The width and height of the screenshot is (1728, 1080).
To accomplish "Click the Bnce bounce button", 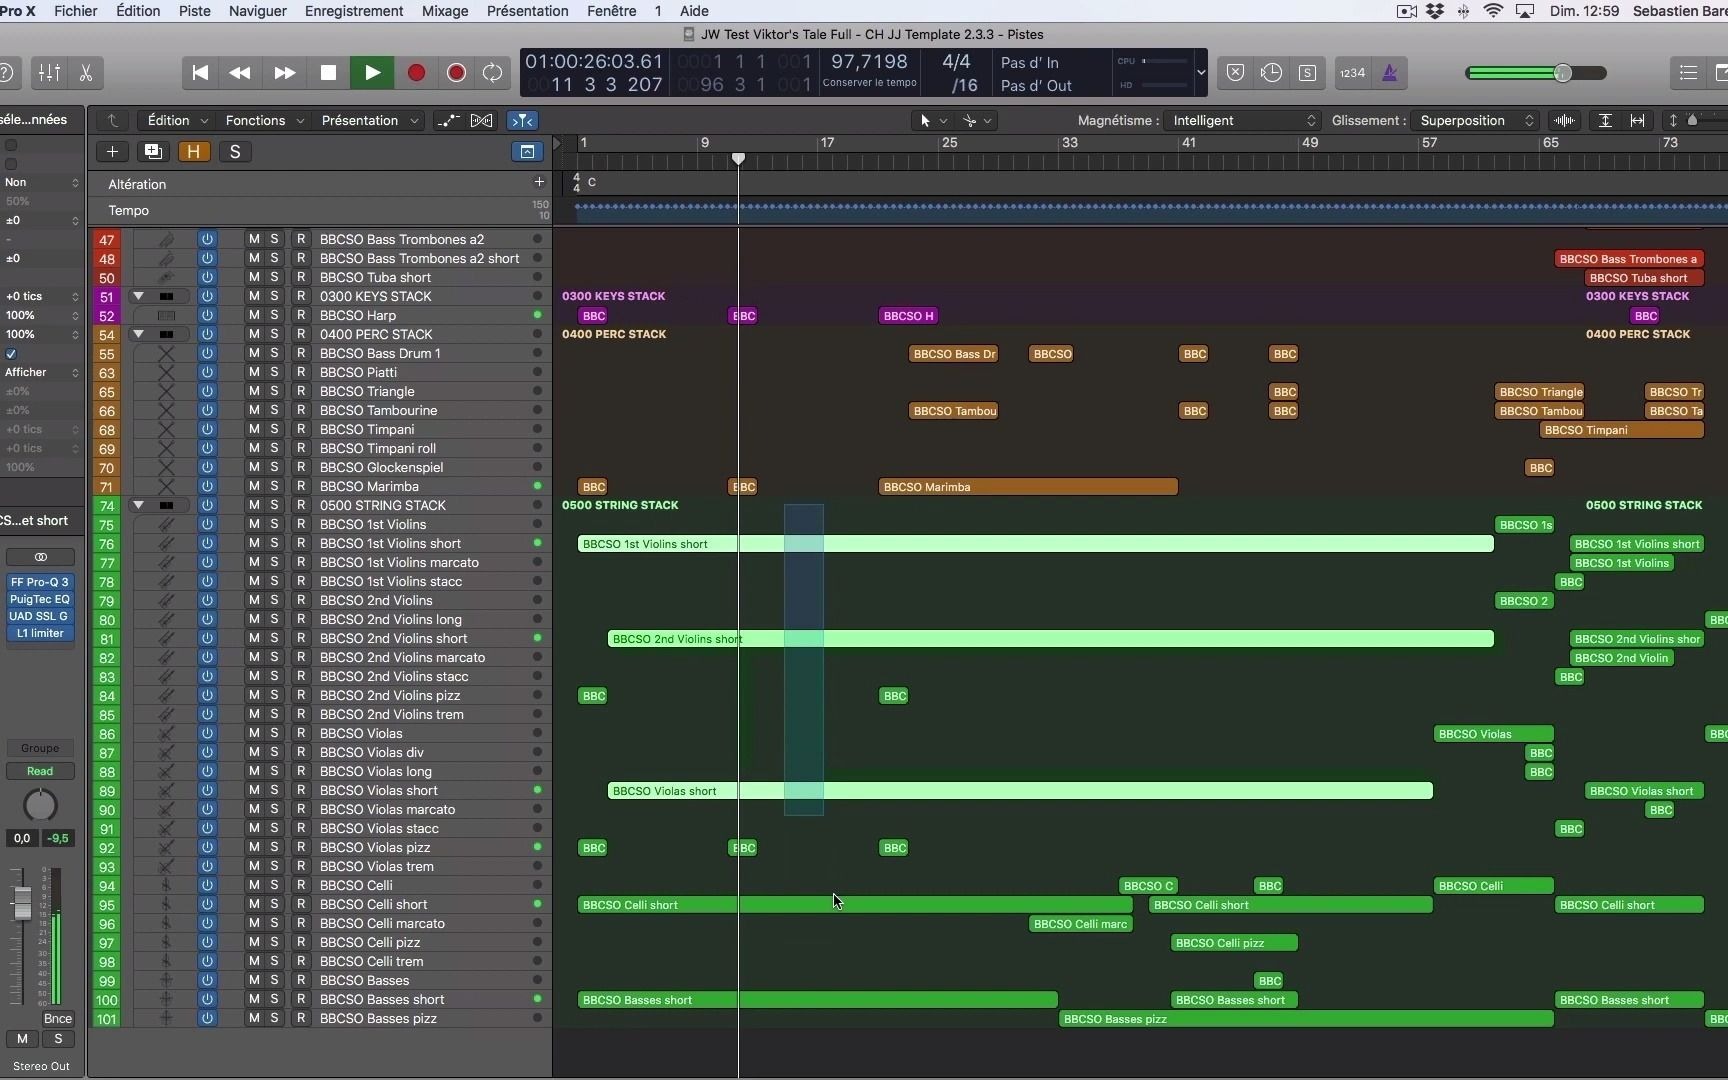I will coord(58,1019).
